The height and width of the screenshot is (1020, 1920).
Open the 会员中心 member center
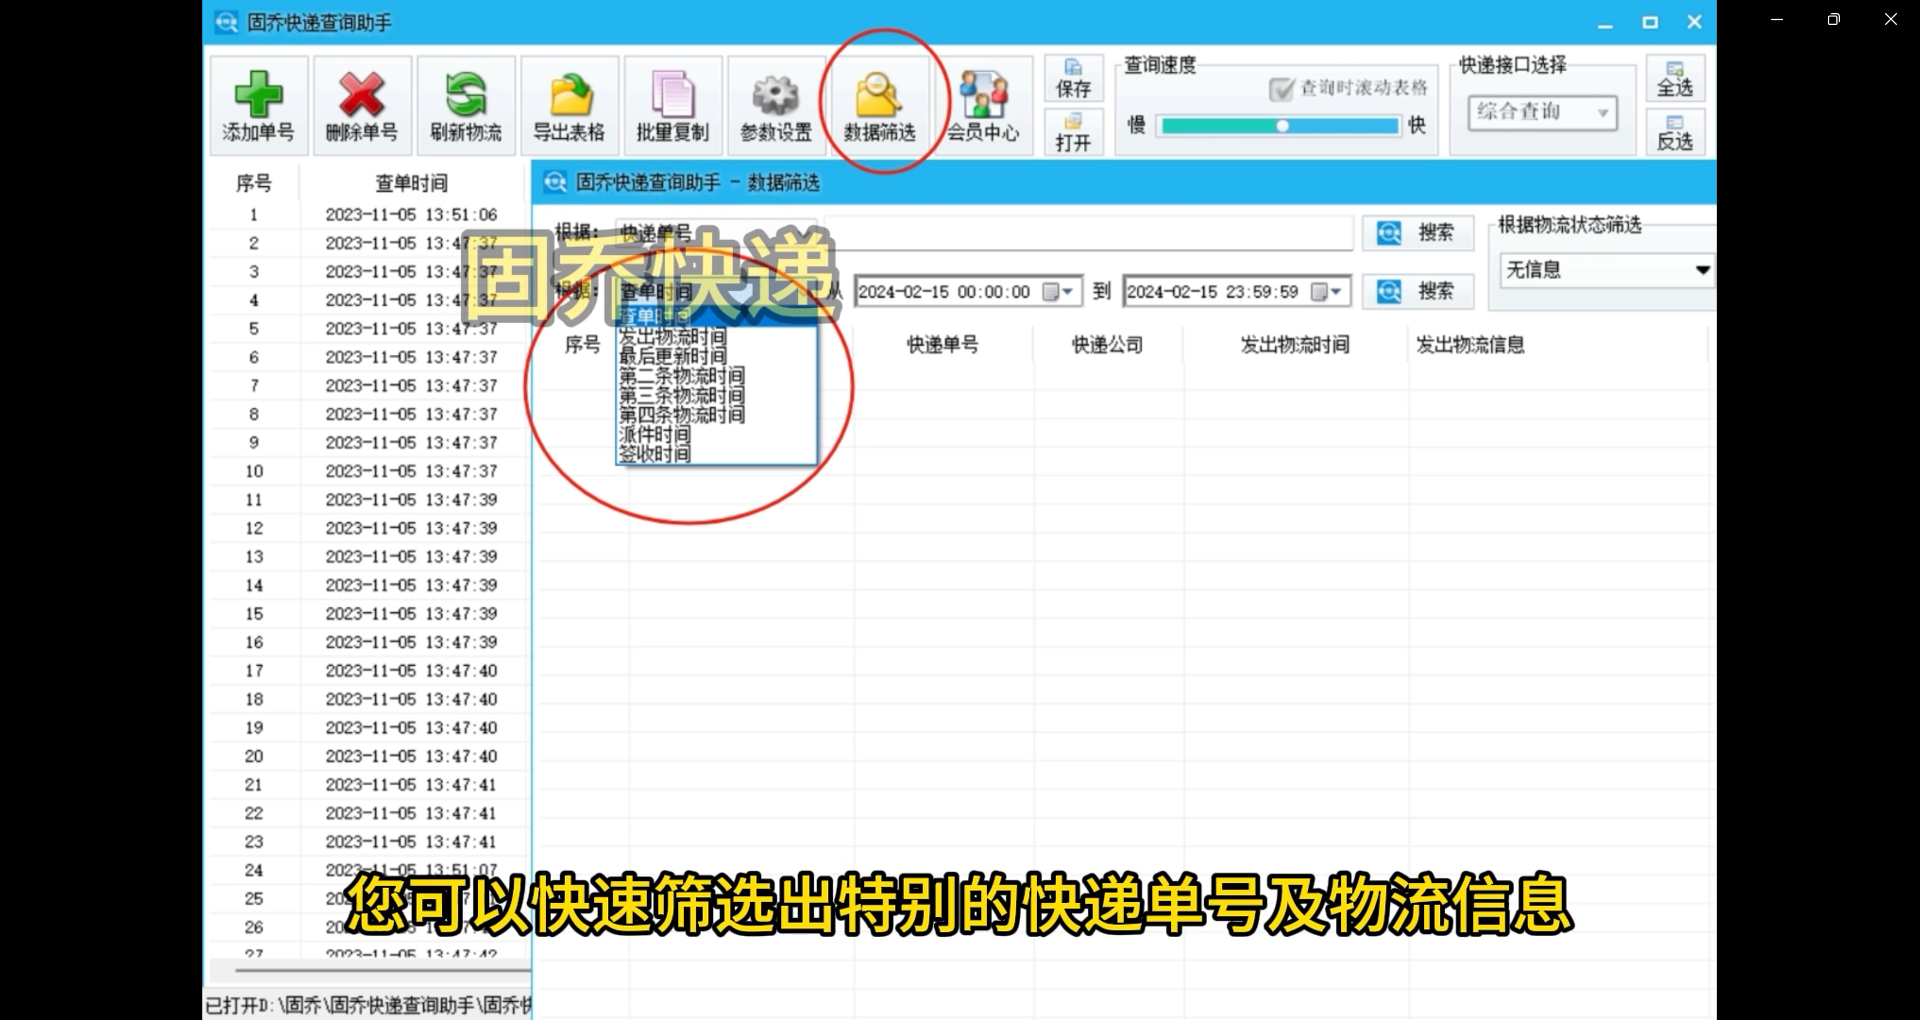click(x=984, y=105)
